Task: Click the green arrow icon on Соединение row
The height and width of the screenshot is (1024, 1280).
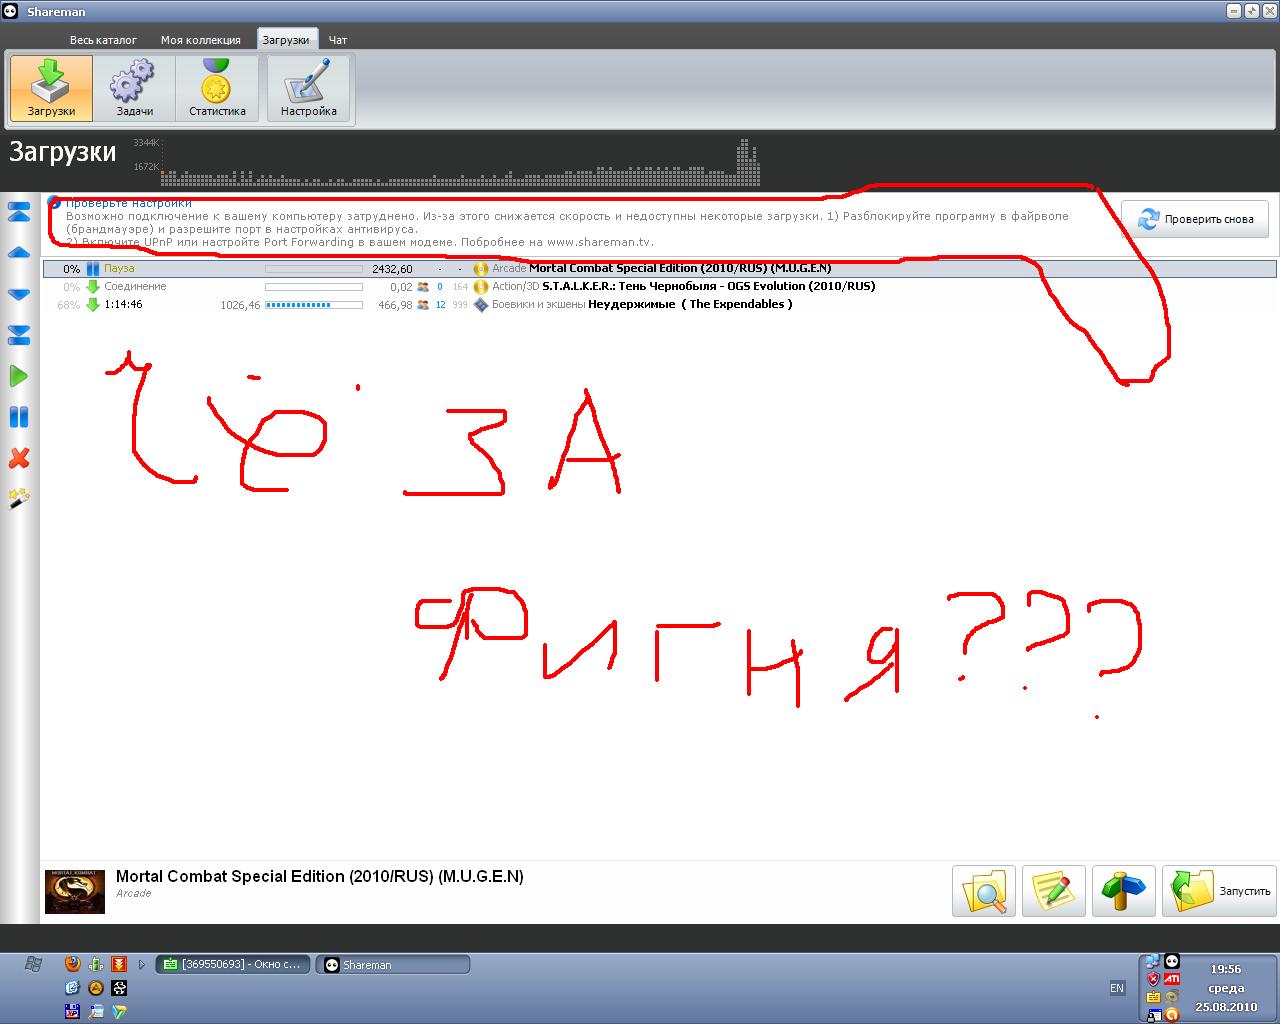Action: coord(93,286)
